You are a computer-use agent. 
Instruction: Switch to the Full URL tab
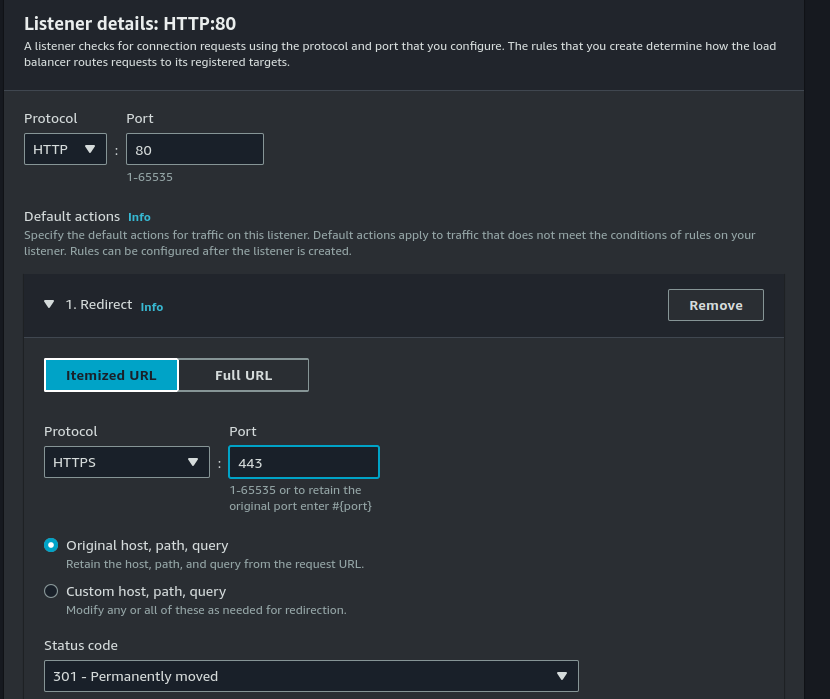243,375
